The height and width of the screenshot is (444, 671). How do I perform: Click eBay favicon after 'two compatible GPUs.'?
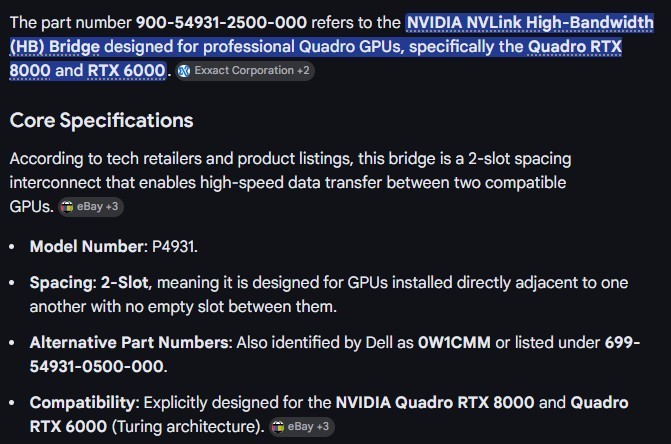(67, 207)
